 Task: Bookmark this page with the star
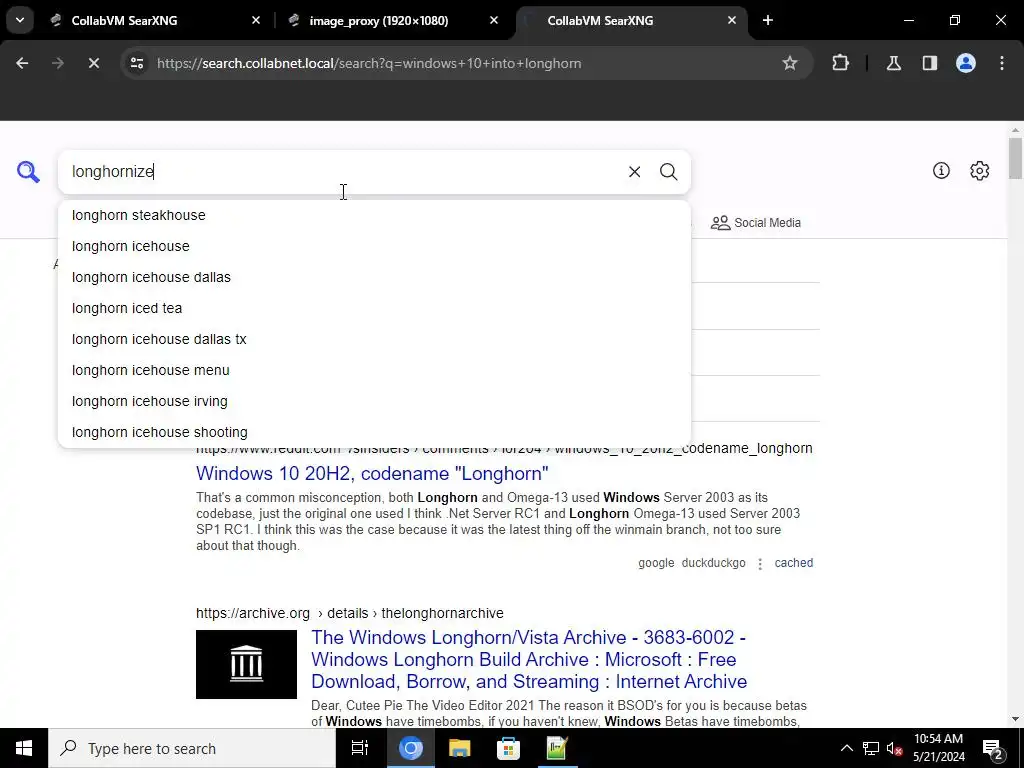tap(790, 63)
